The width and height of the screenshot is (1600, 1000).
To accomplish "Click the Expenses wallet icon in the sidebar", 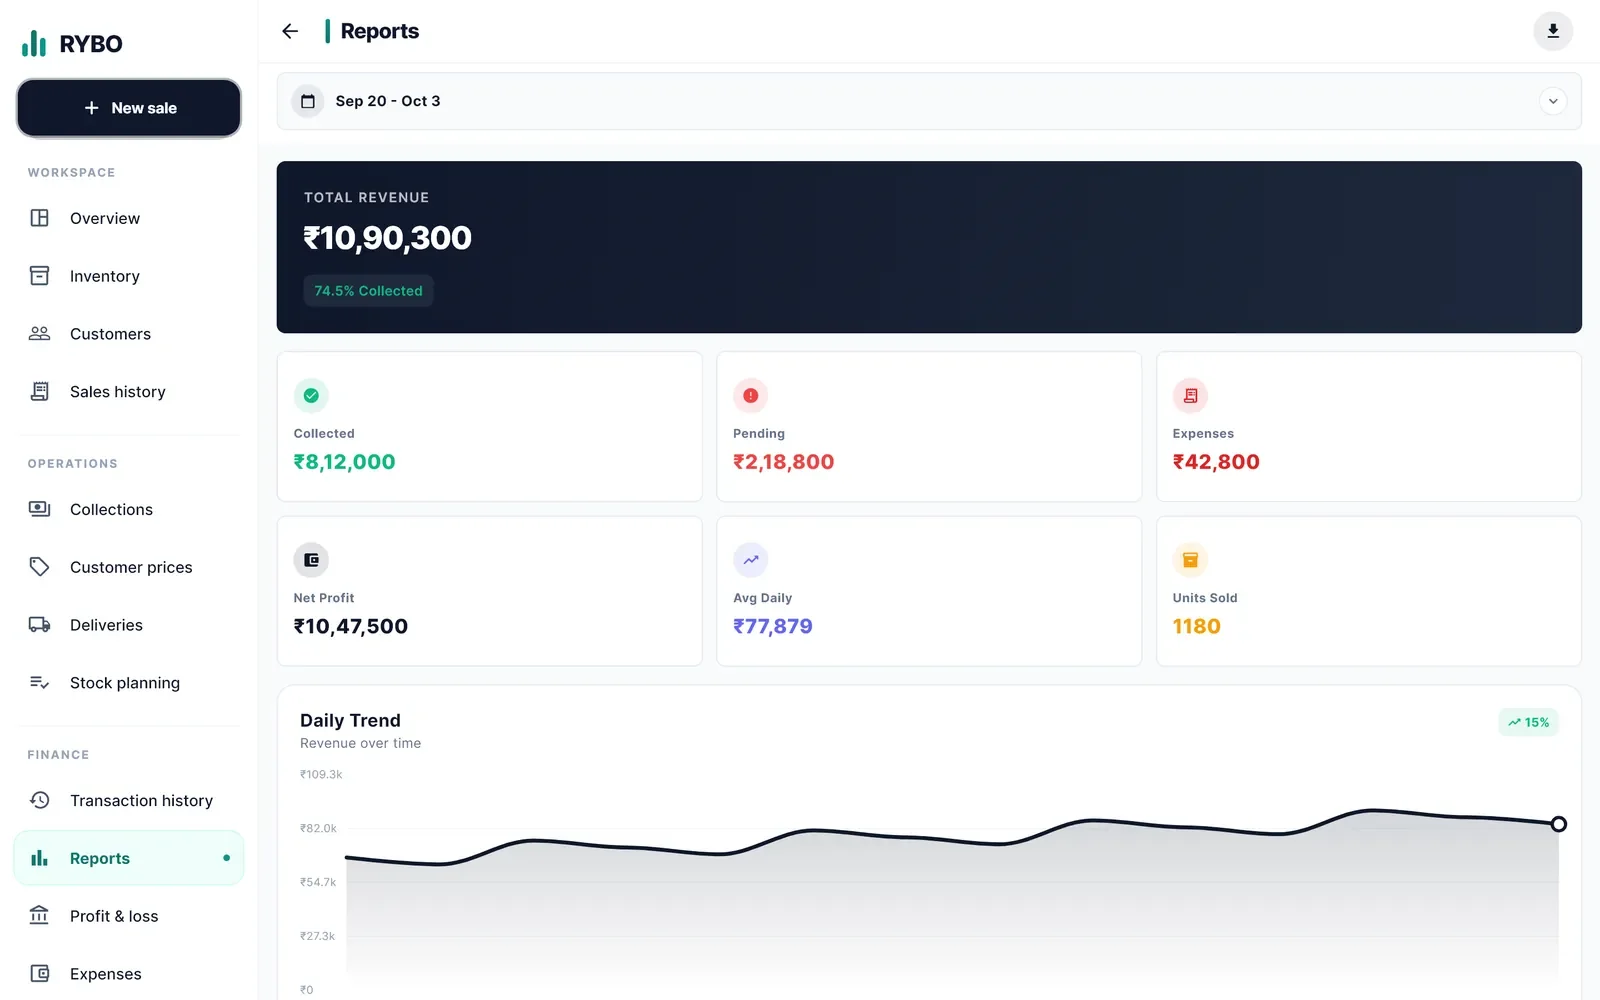I will 39,974.
